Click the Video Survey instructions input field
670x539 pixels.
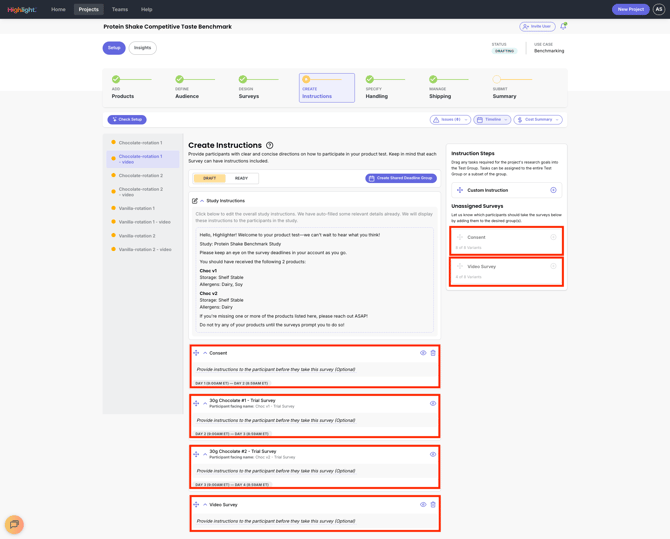click(315, 521)
